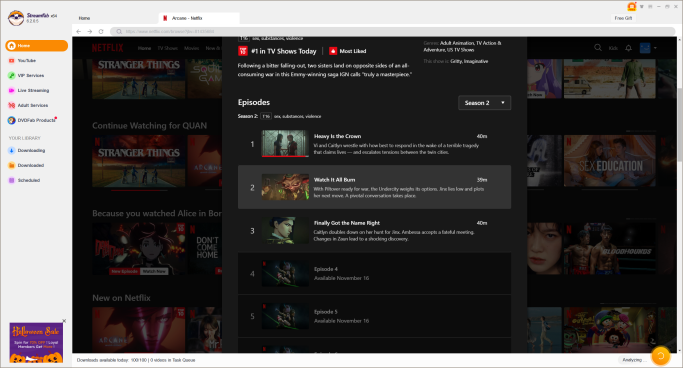Open the Halloween Sale promotion banner
The image size is (683, 368).
tap(36, 343)
